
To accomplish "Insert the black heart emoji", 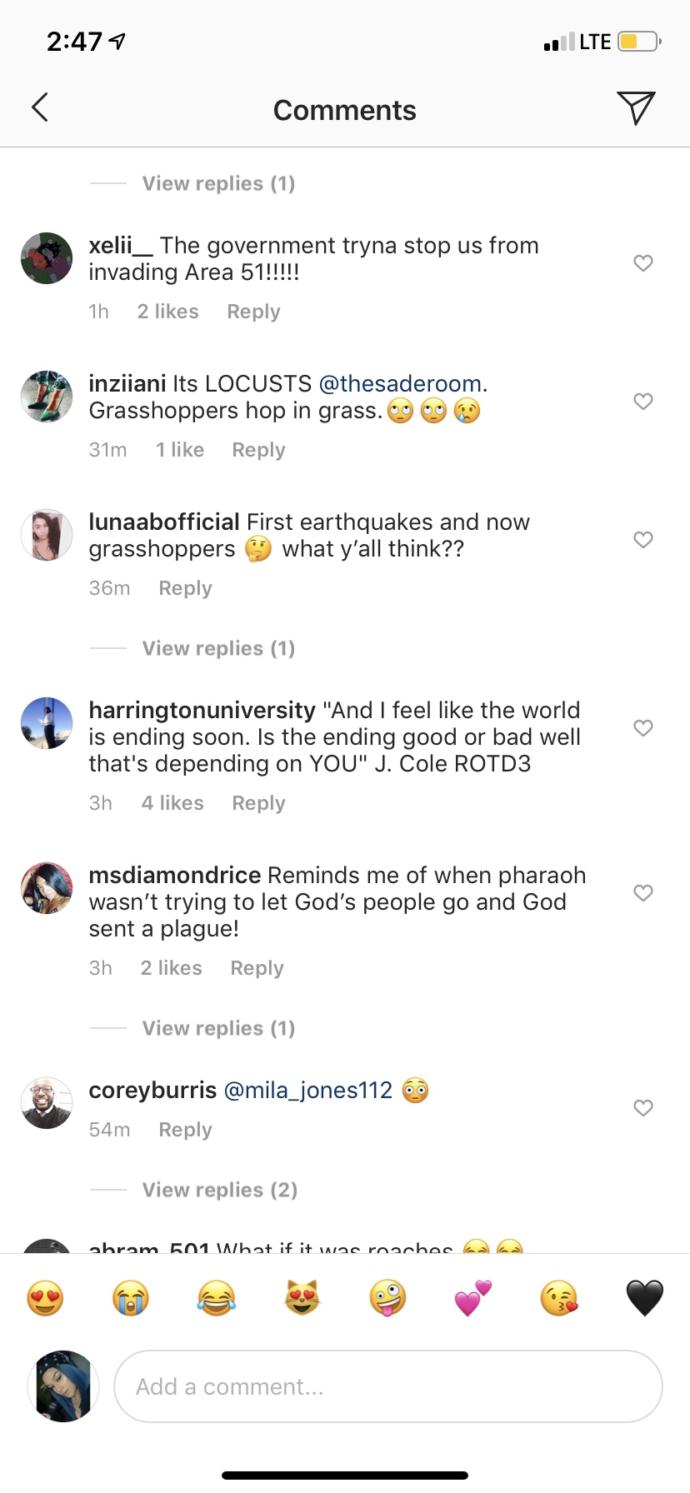I will (x=645, y=1299).
